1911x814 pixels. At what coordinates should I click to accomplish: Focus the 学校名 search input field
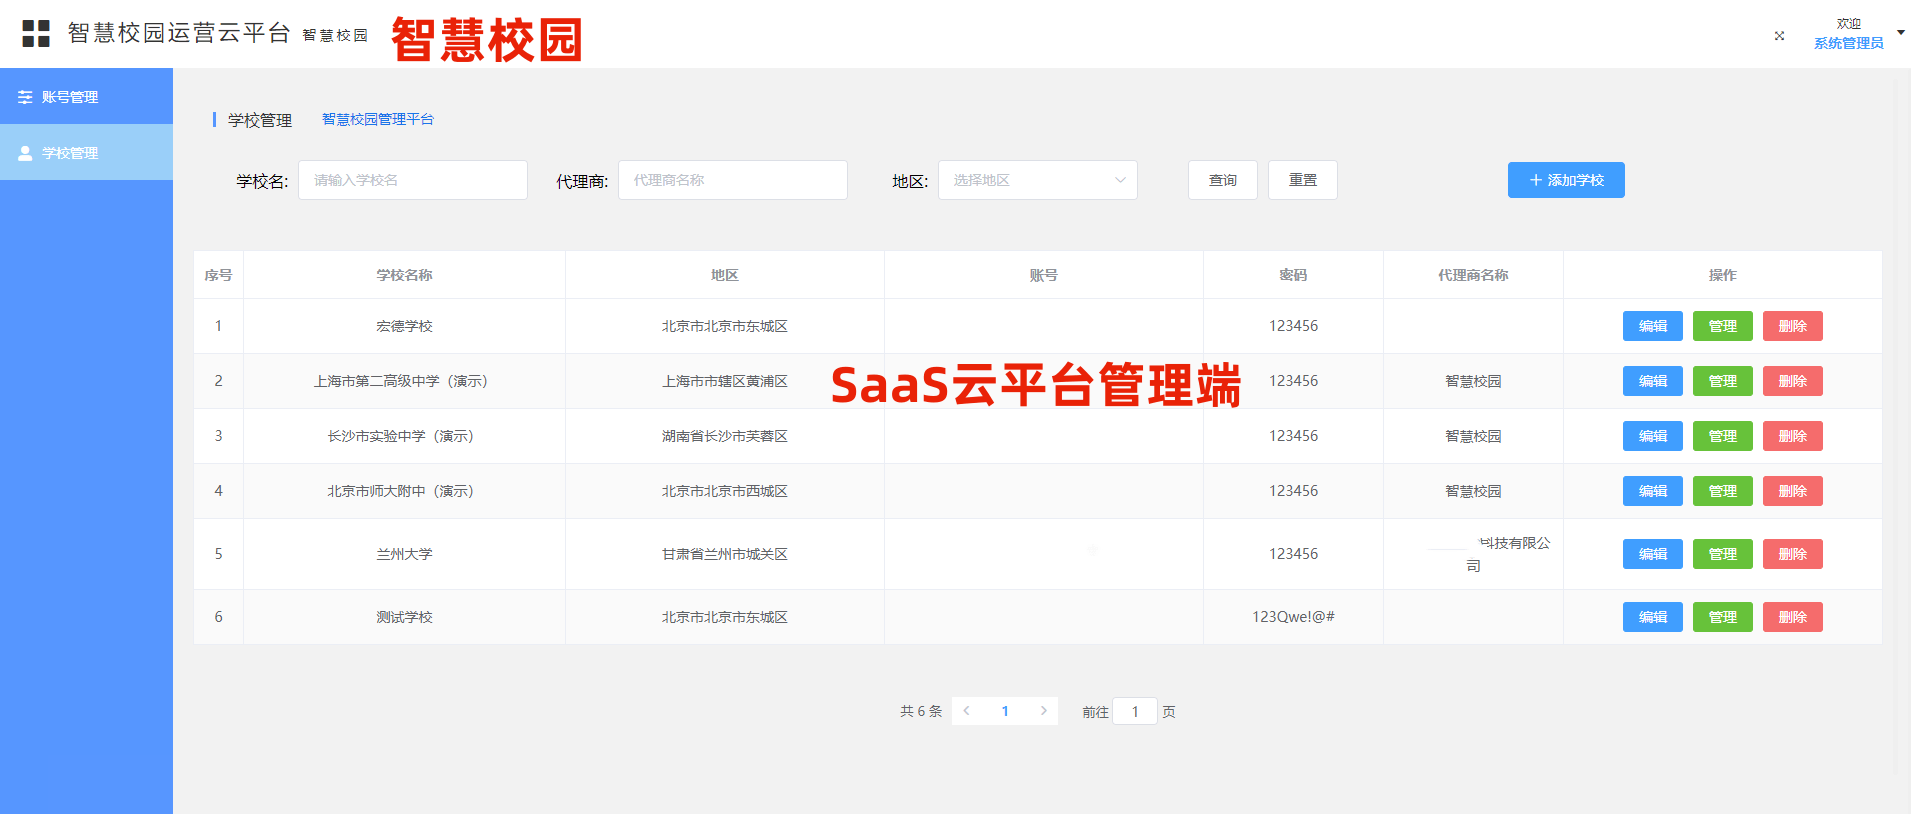pyautogui.click(x=413, y=180)
